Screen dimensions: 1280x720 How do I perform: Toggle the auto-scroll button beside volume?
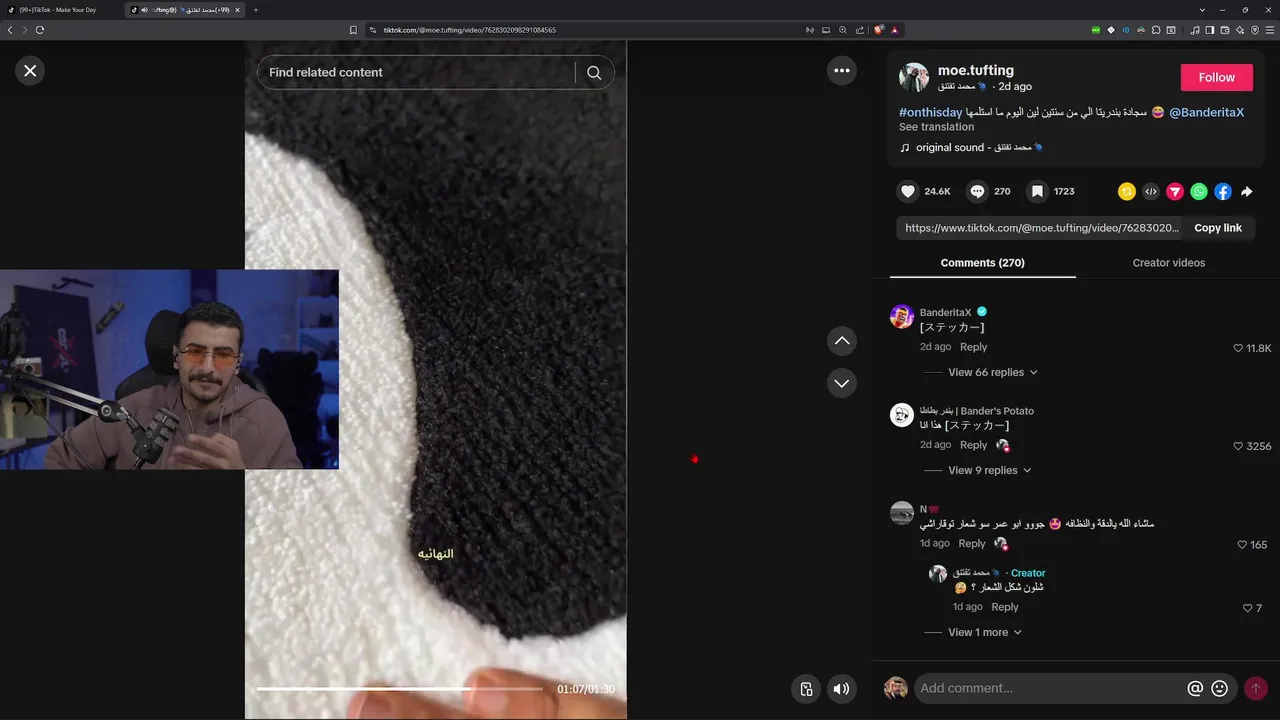point(806,688)
